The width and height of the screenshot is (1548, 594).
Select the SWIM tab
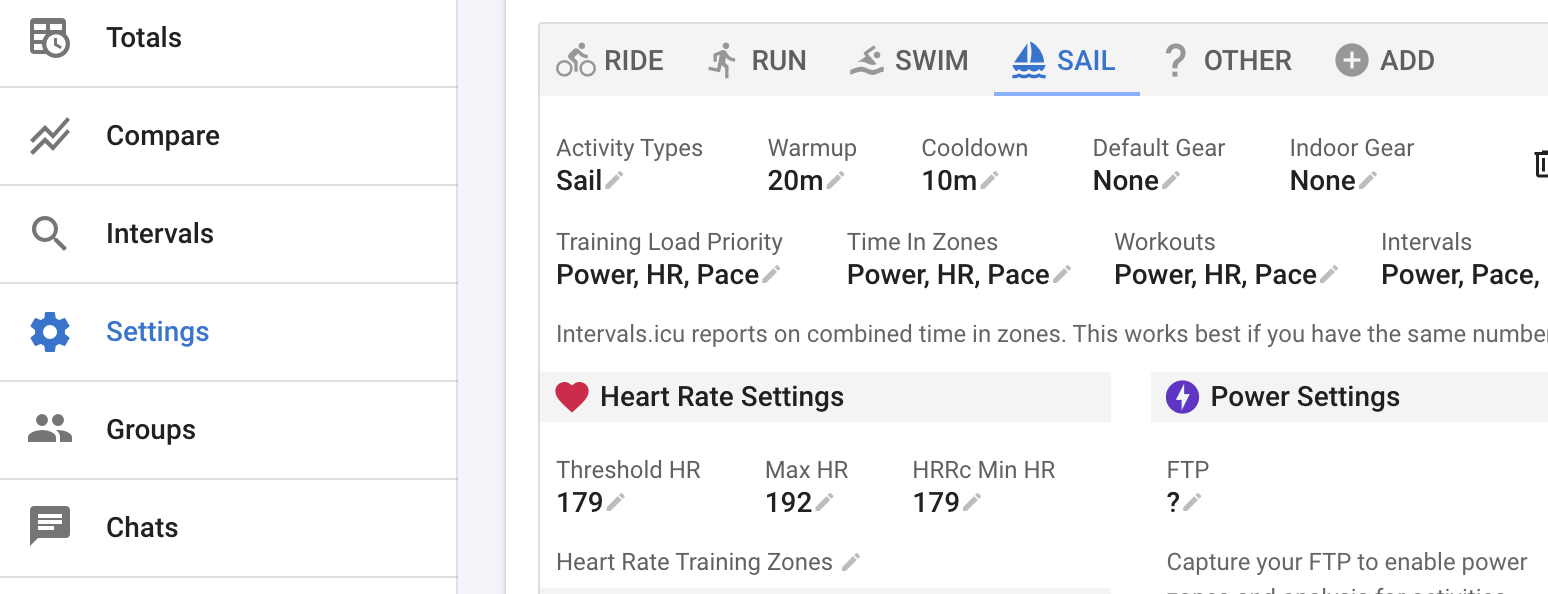click(x=909, y=60)
